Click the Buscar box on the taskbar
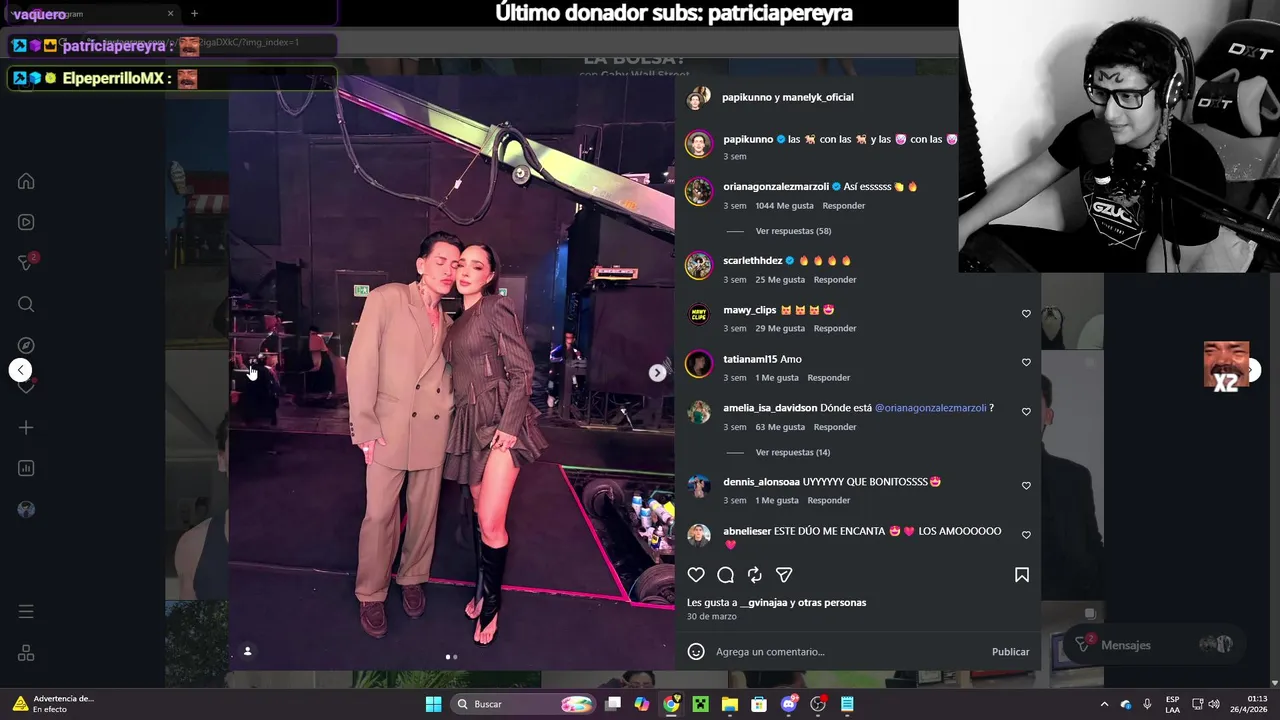 523,704
